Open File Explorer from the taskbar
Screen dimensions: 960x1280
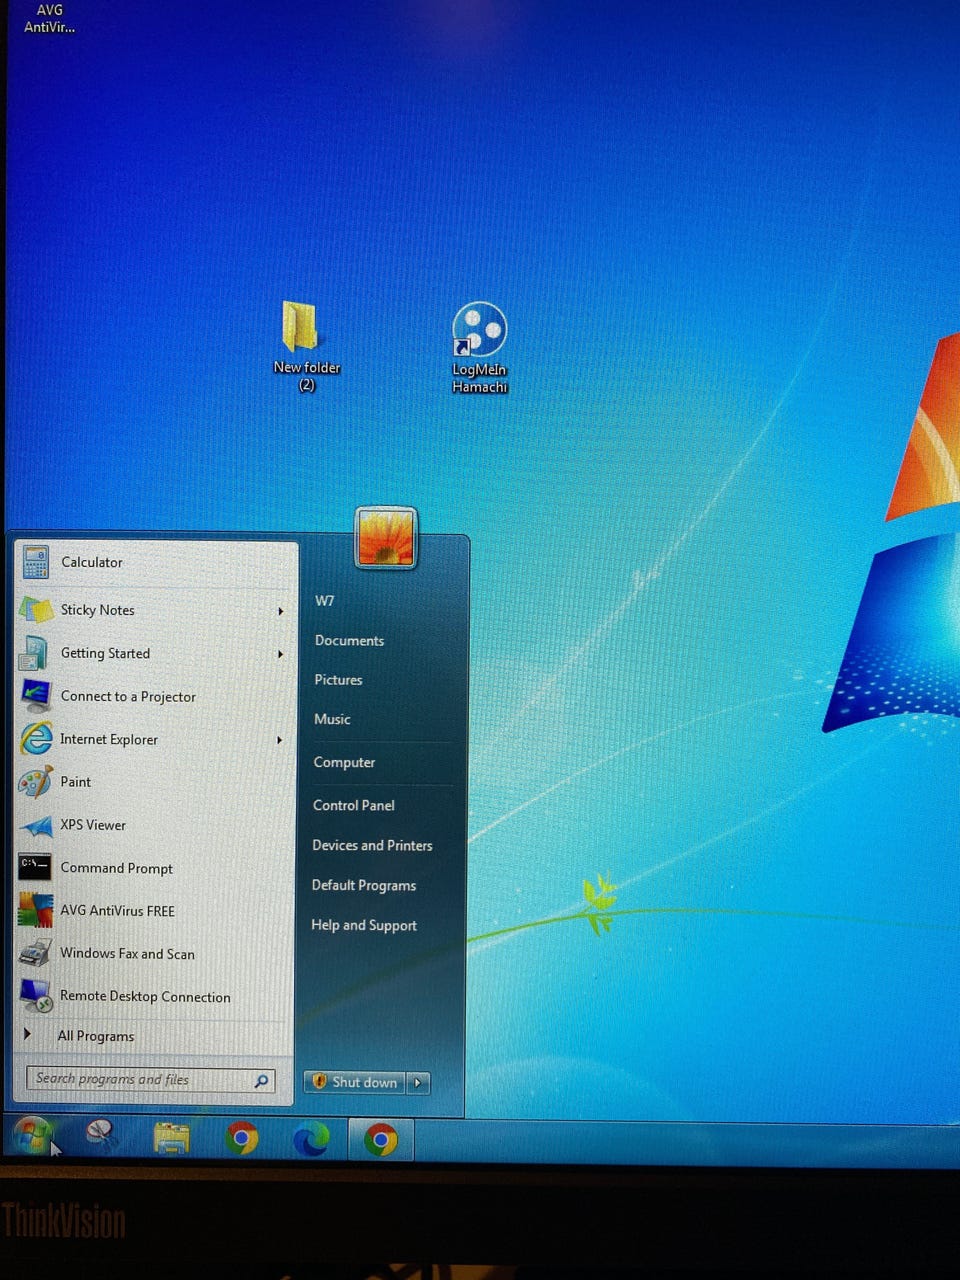tap(172, 1138)
